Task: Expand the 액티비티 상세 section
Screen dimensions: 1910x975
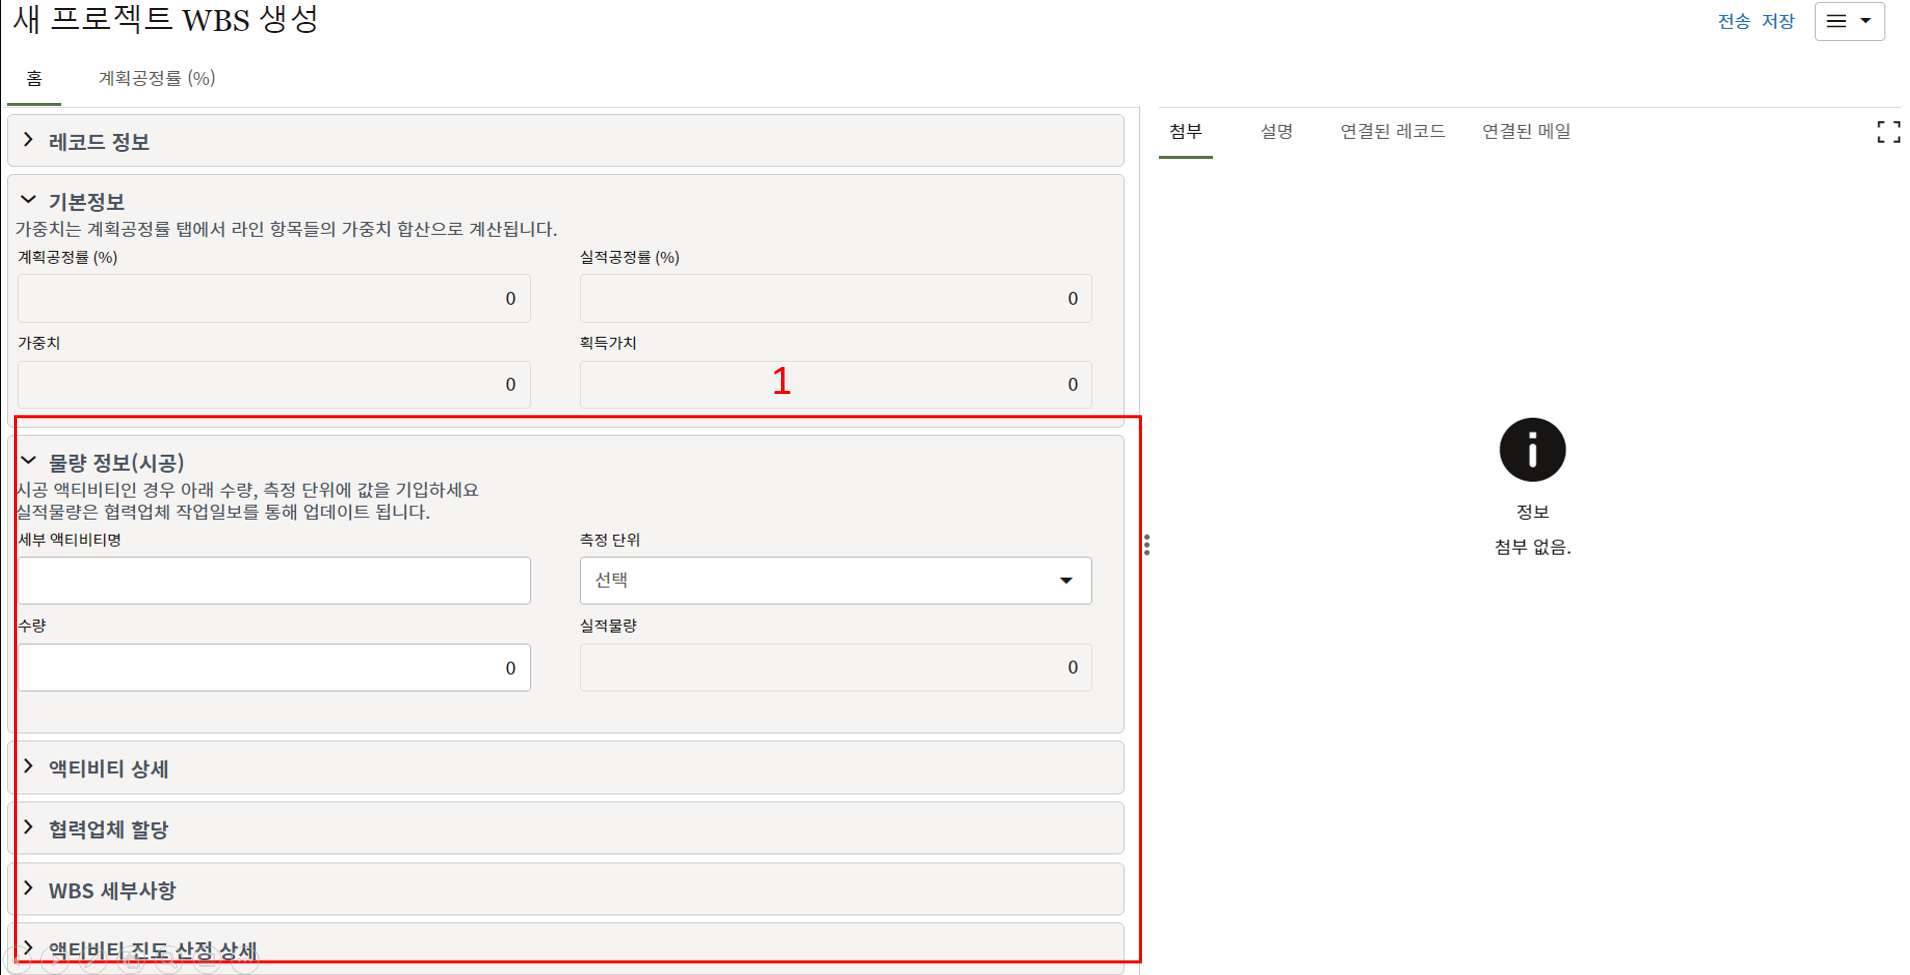Action: coord(29,768)
